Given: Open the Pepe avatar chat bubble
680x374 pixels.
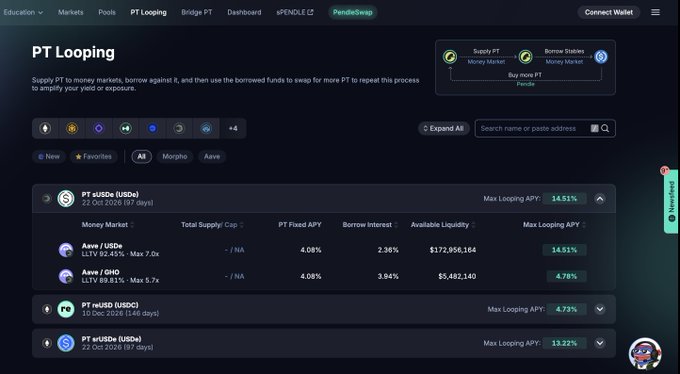Looking at the screenshot, I should [645, 354].
